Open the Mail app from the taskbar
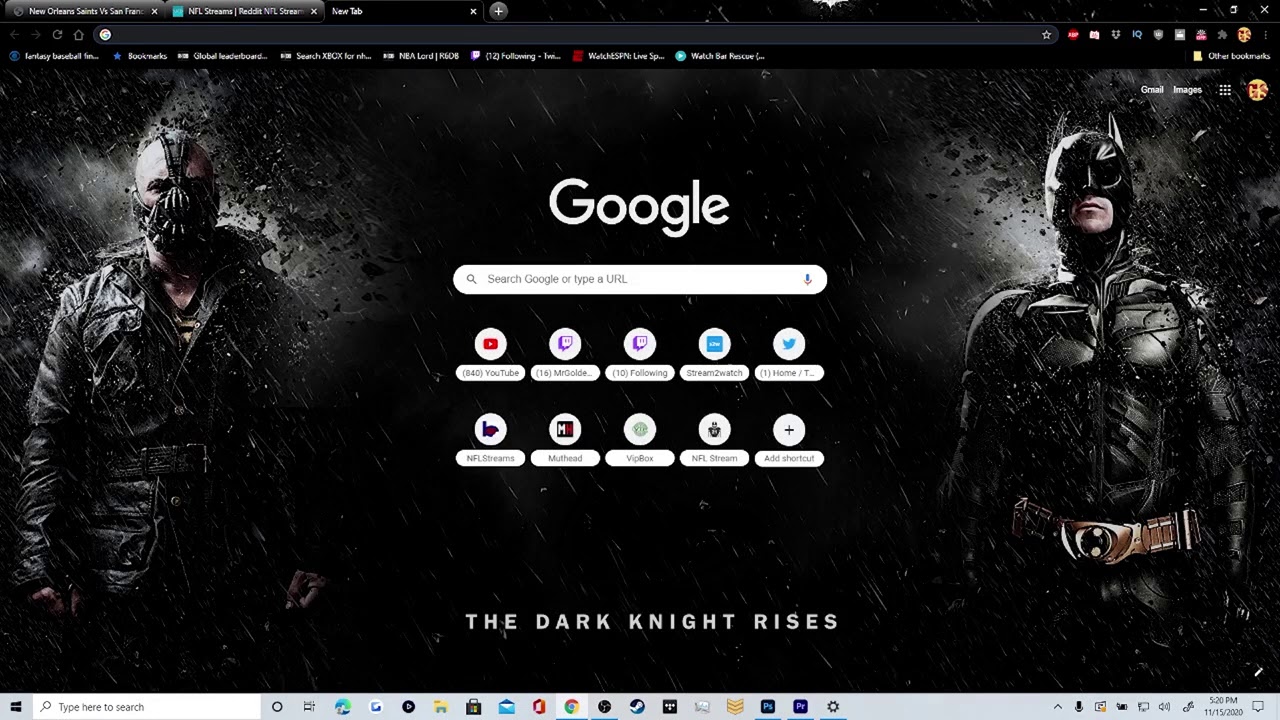1280x720 pixels. click(506, 707)
